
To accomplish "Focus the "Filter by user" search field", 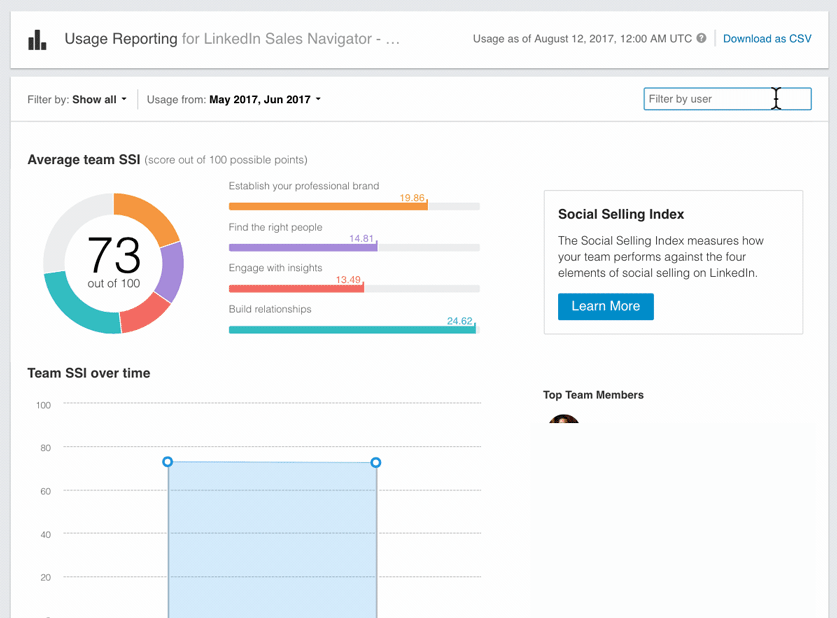I will click(x=710, y=99).
